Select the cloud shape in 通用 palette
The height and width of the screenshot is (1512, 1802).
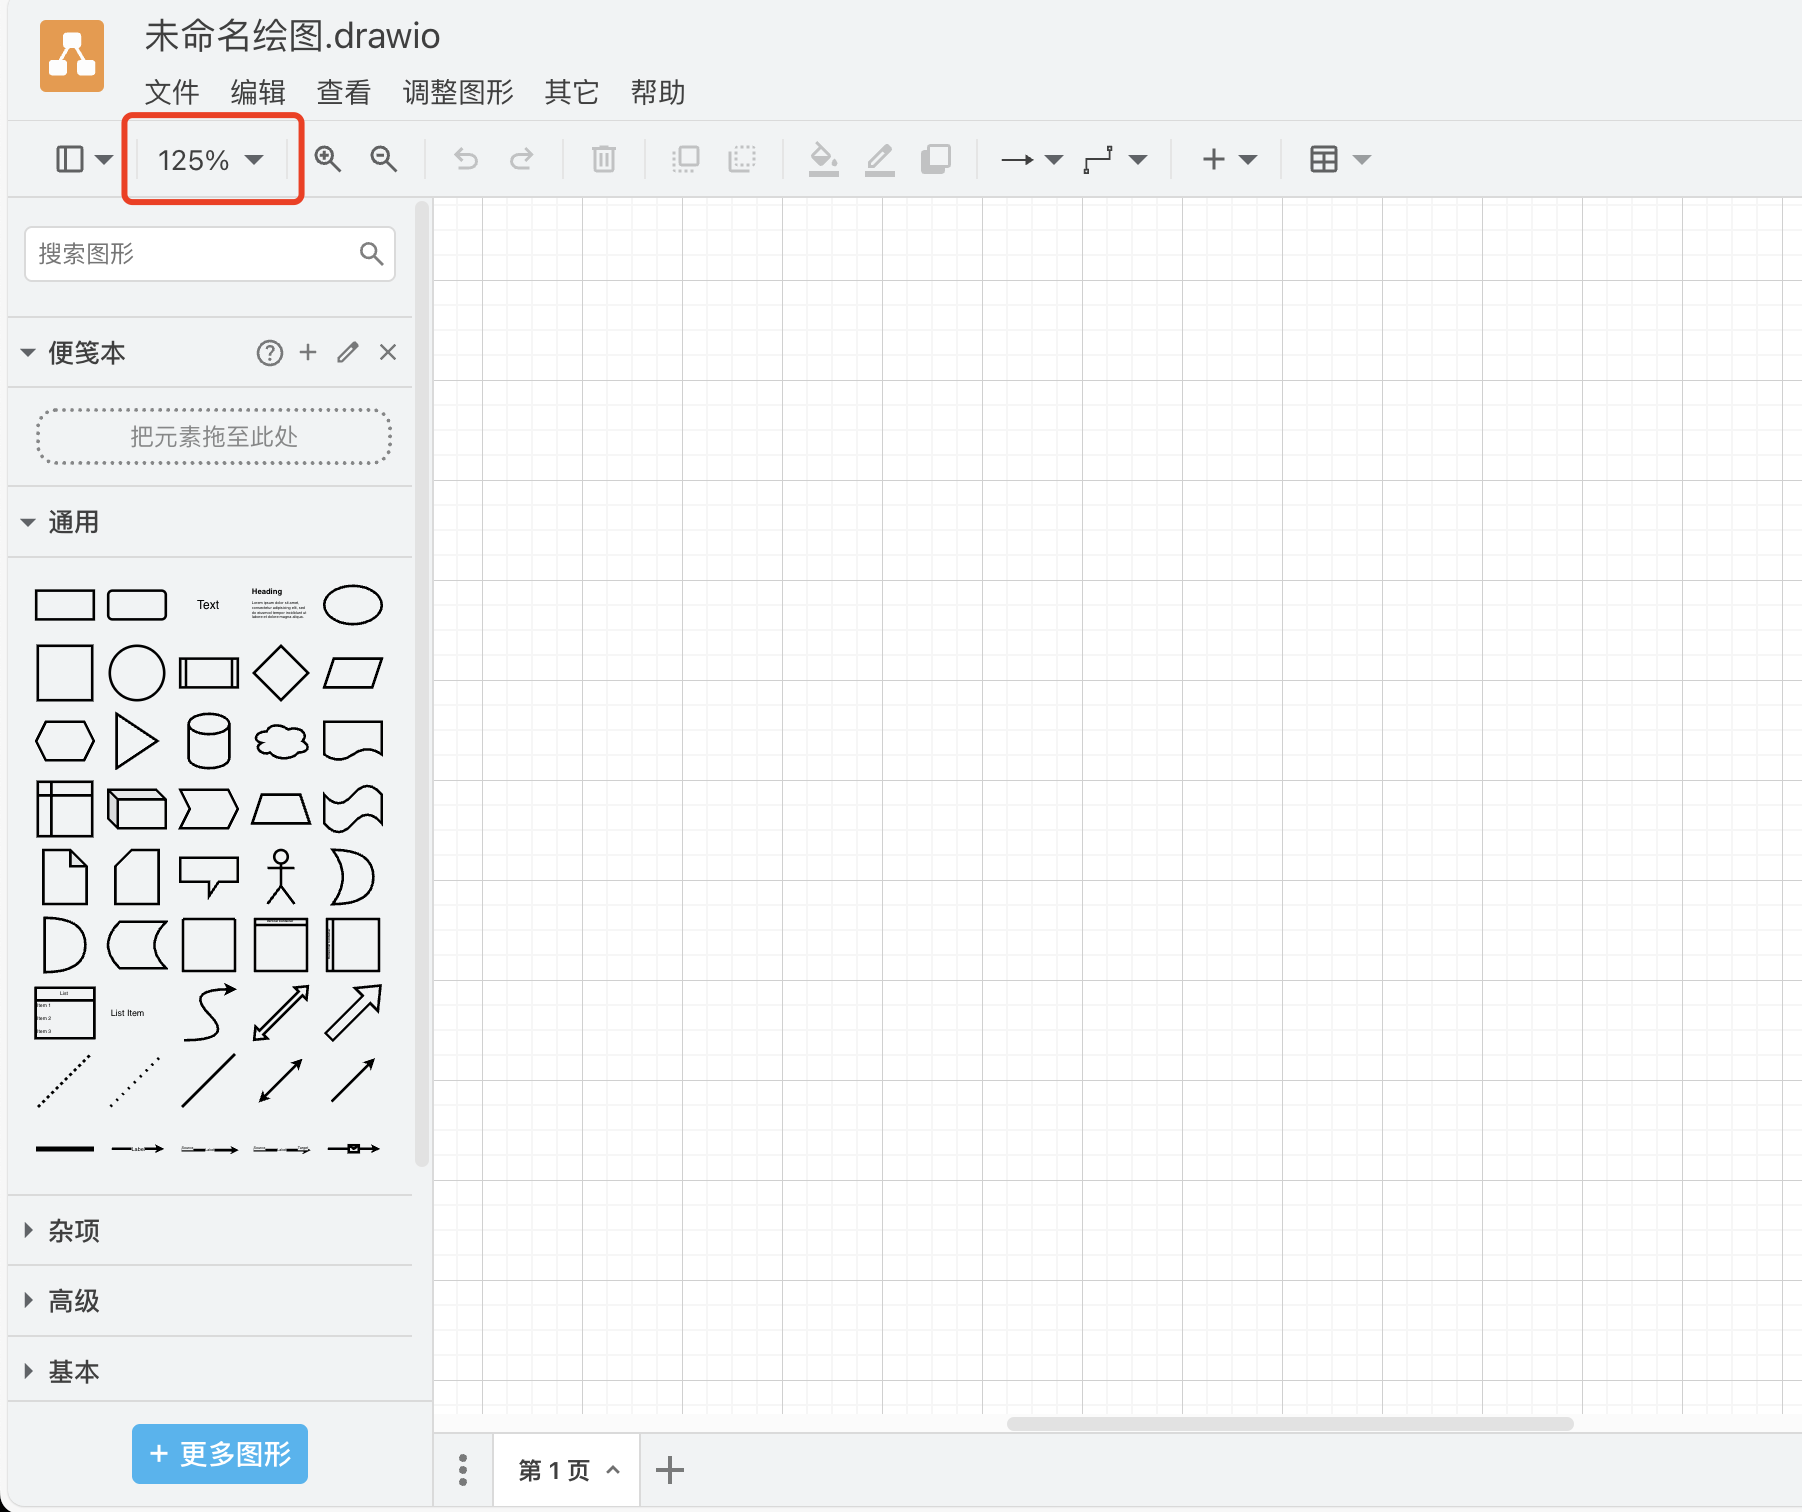281,741
